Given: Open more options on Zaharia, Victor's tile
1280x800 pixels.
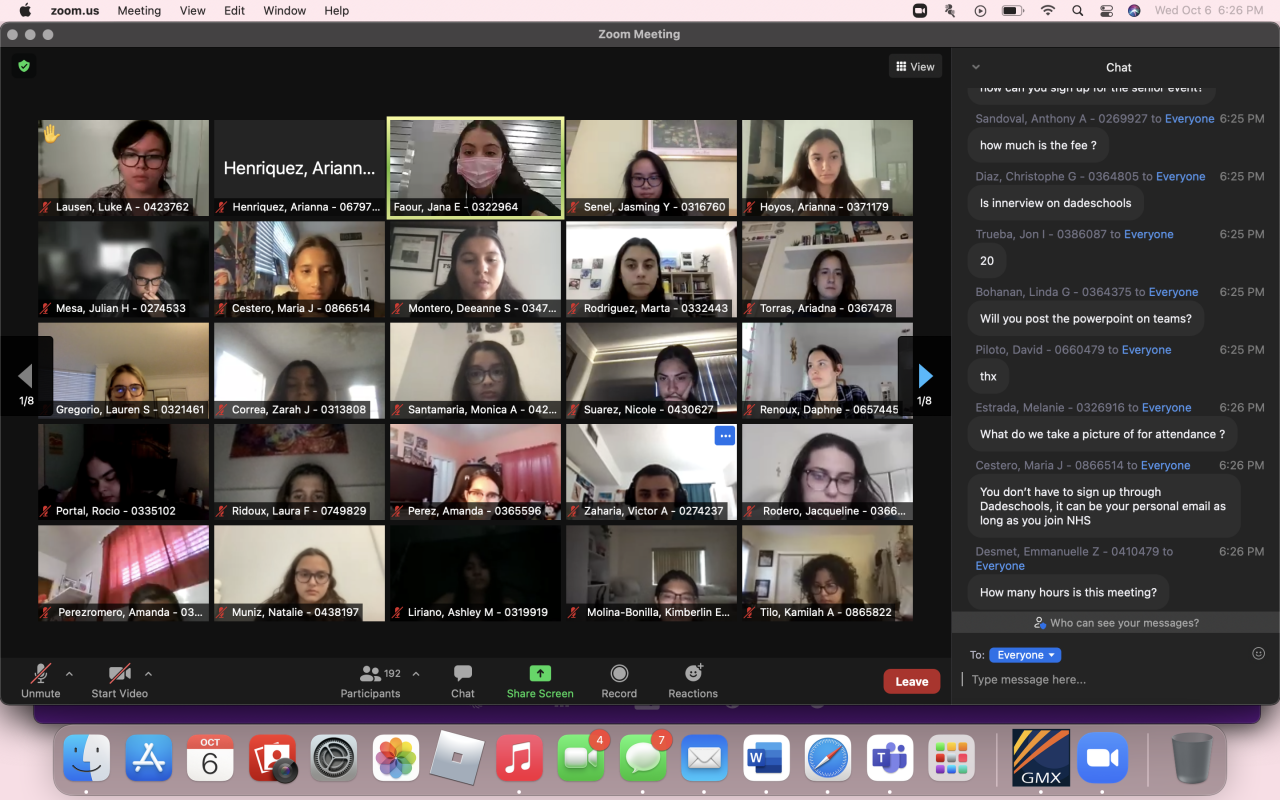Looking at the screenshot, I should click(725, 436).
